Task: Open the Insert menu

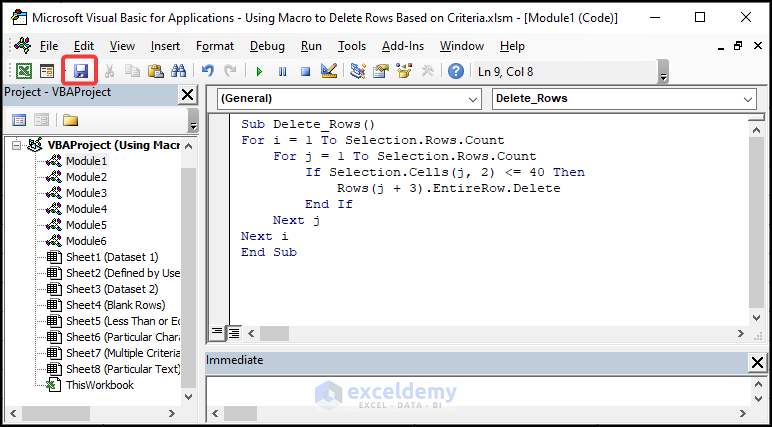Action: tap(165, 46)
